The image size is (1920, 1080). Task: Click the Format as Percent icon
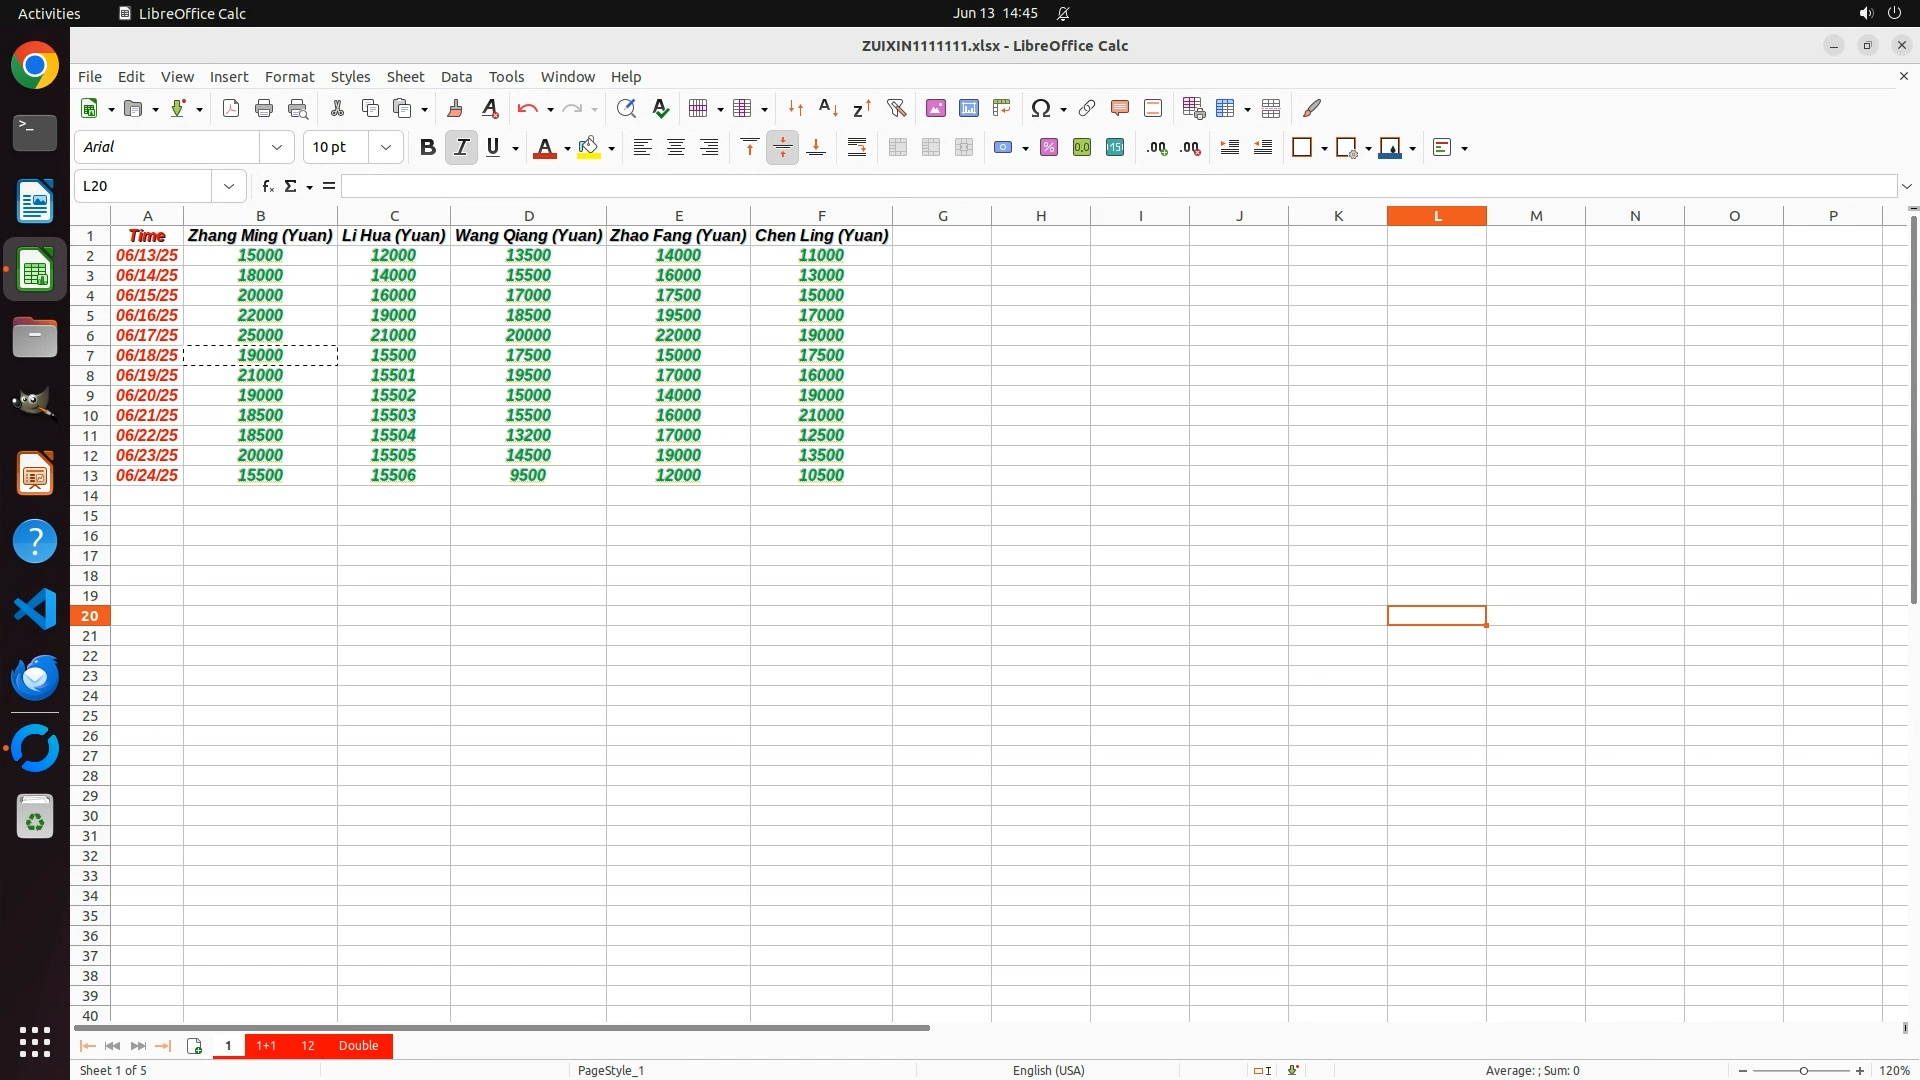pos(1048,147)
